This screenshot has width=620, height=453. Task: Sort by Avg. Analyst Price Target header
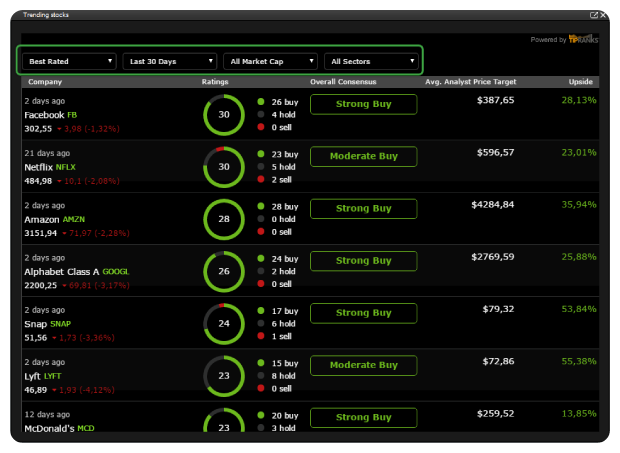click(x=471, y=82)
